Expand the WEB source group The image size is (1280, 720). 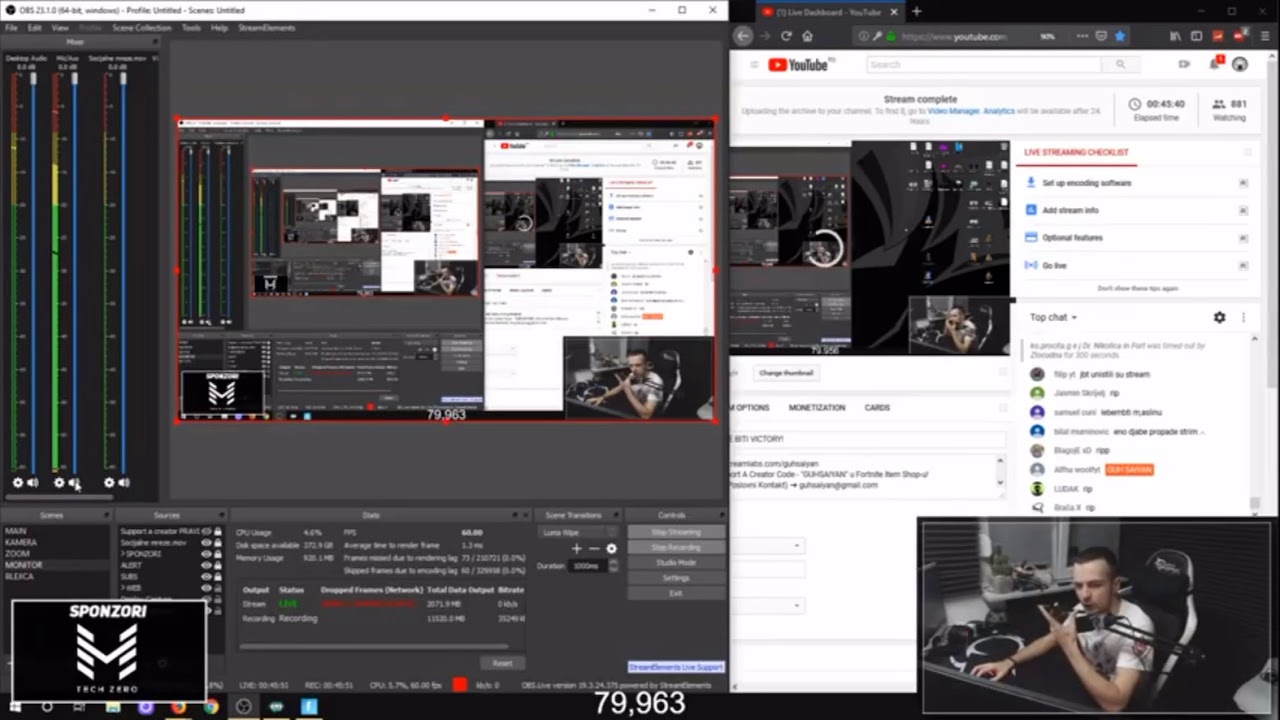click(x=123, y=588)
